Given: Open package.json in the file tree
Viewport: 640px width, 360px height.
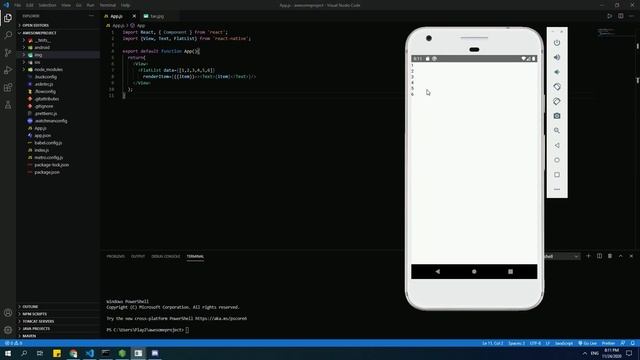Looking at the screenshot, I should pyautogui.click(x=47, y=172).
